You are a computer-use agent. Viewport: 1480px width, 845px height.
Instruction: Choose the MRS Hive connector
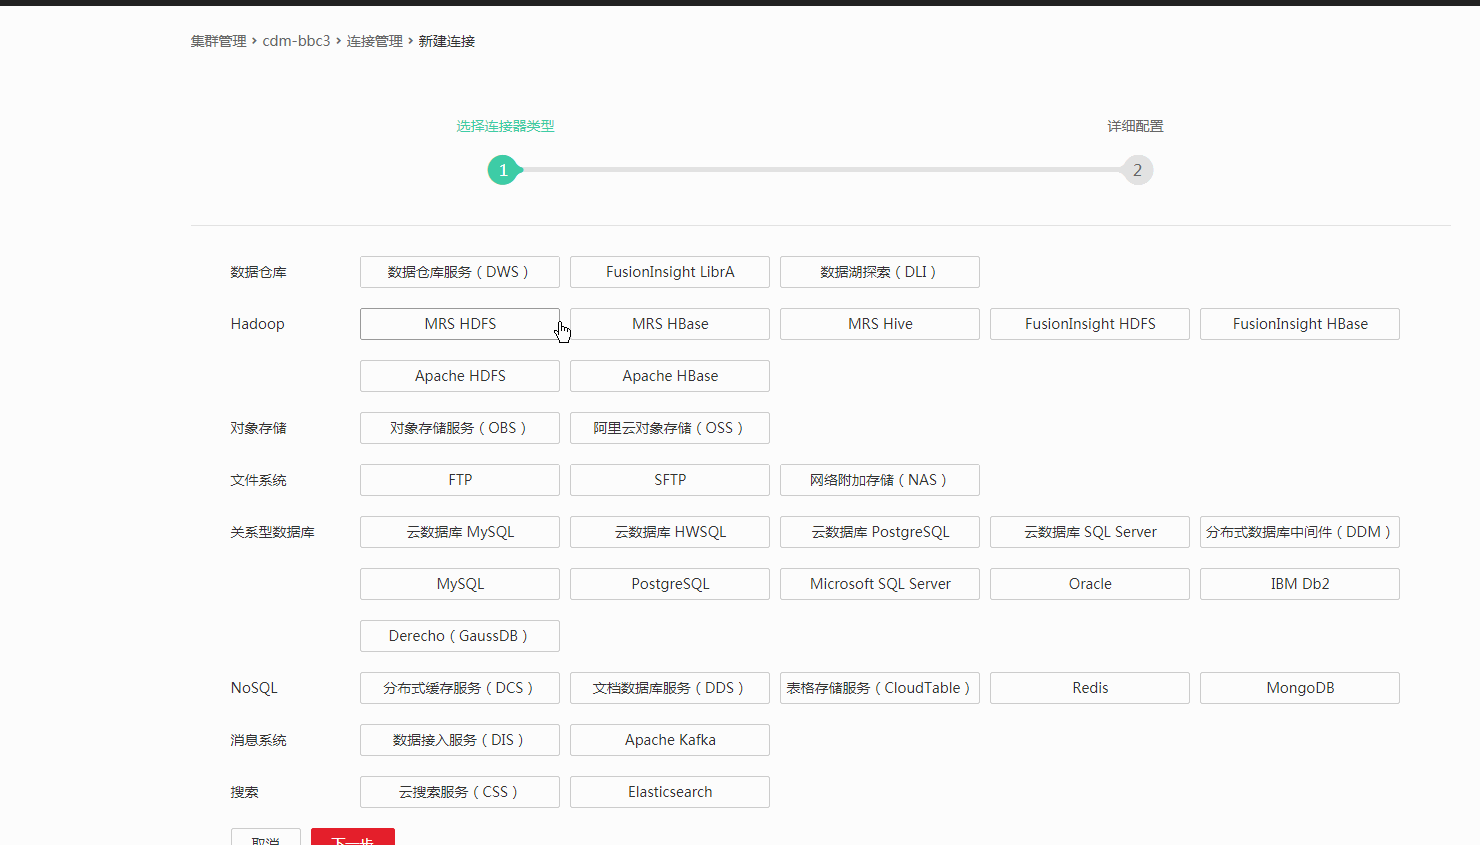click(880, 324)
